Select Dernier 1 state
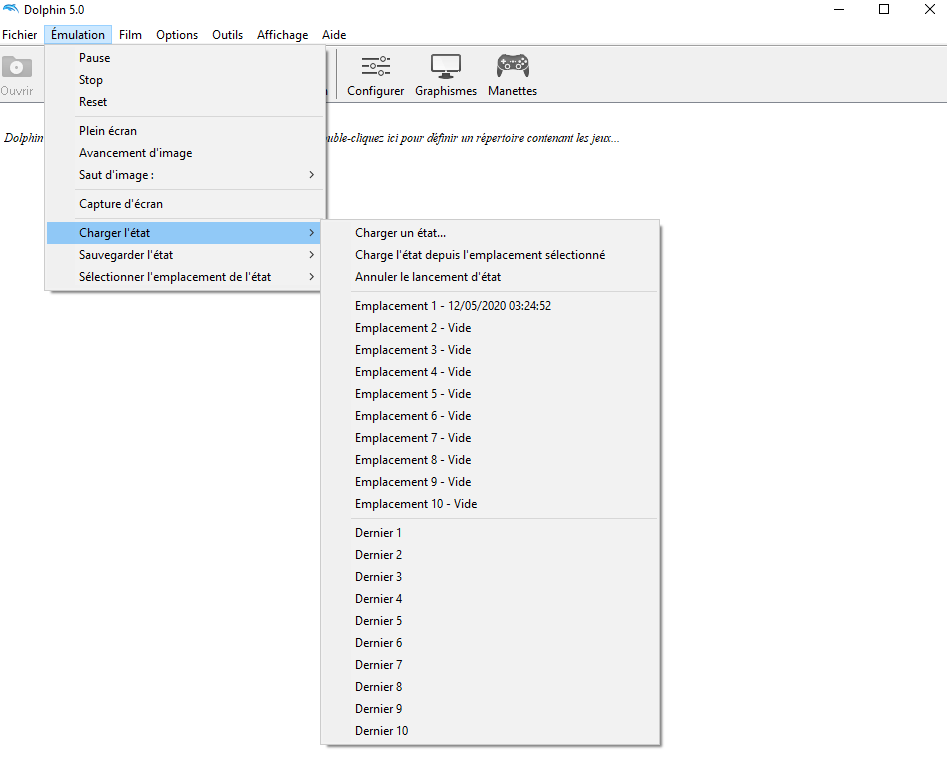948x762 pixels. [490, 533]
